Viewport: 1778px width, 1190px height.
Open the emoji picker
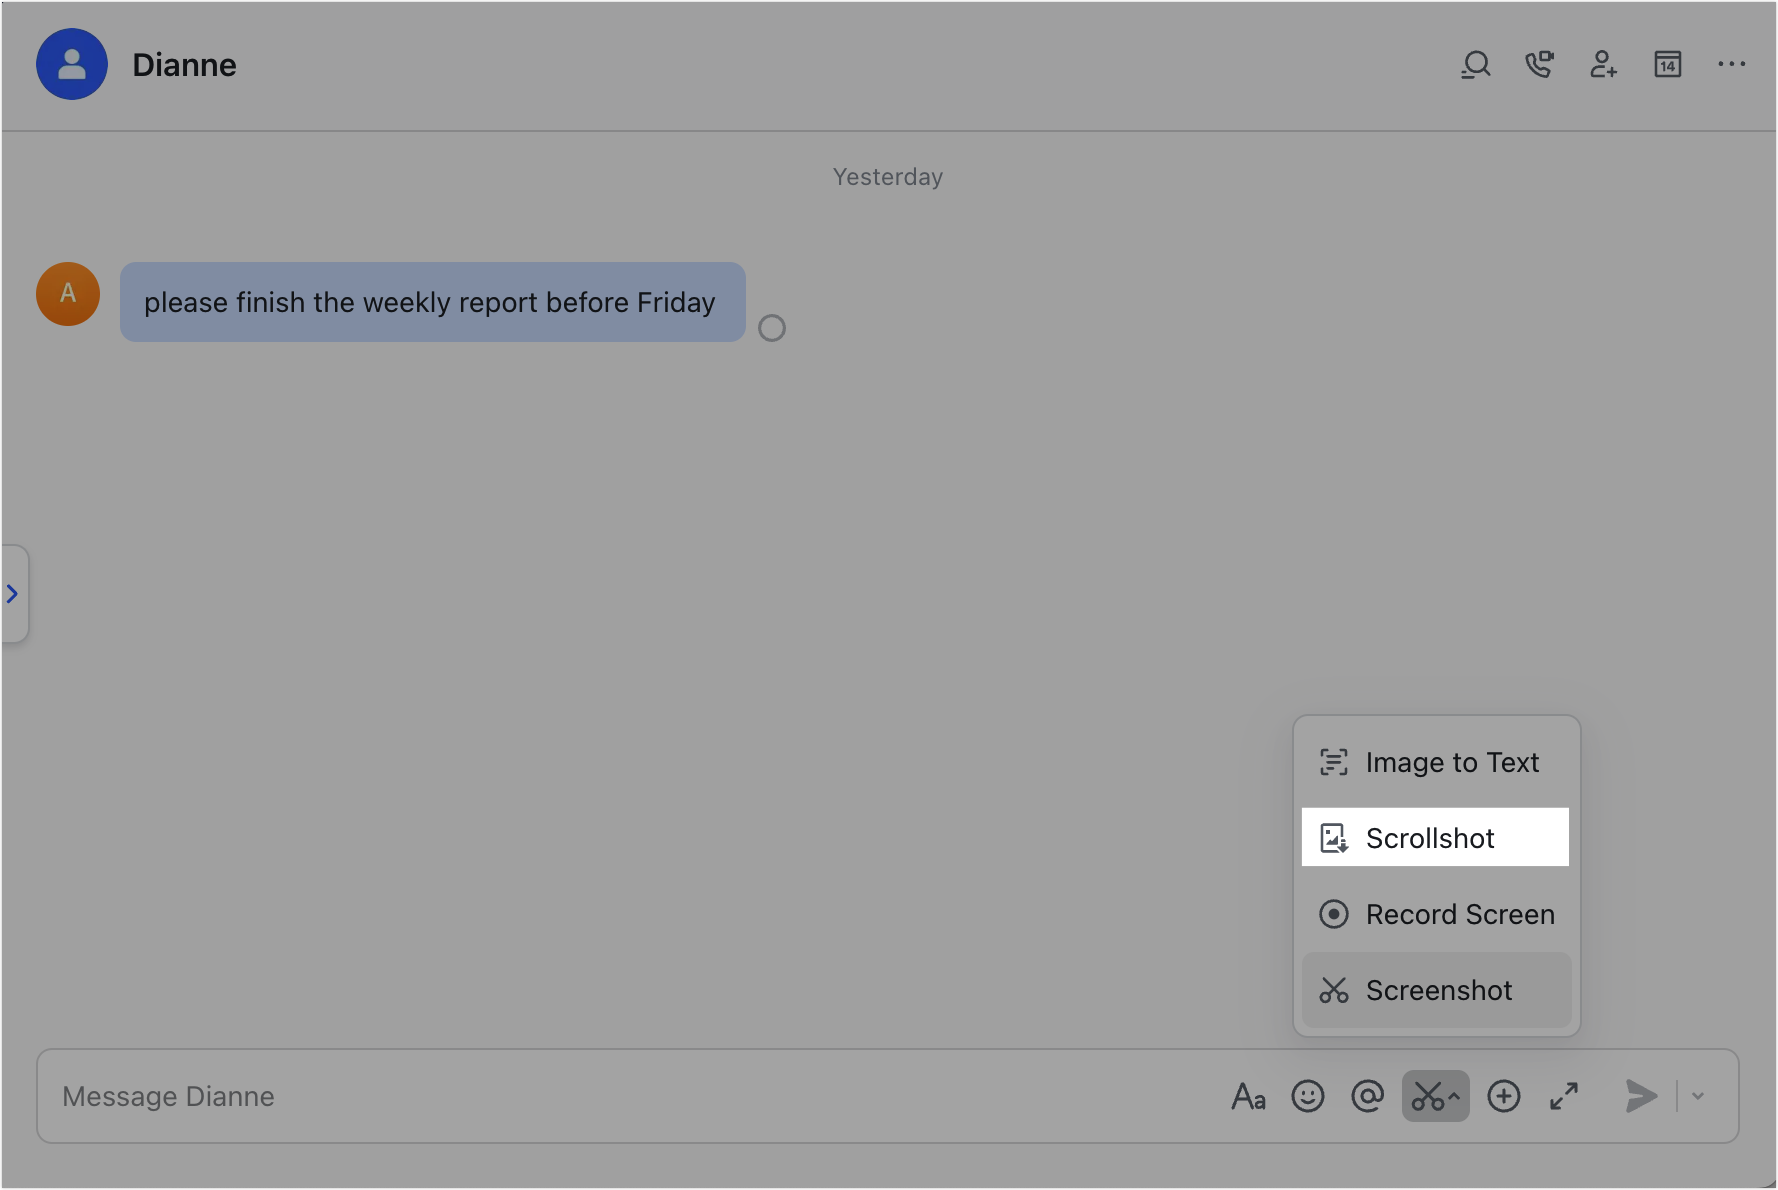(x=1308, y=1096)
